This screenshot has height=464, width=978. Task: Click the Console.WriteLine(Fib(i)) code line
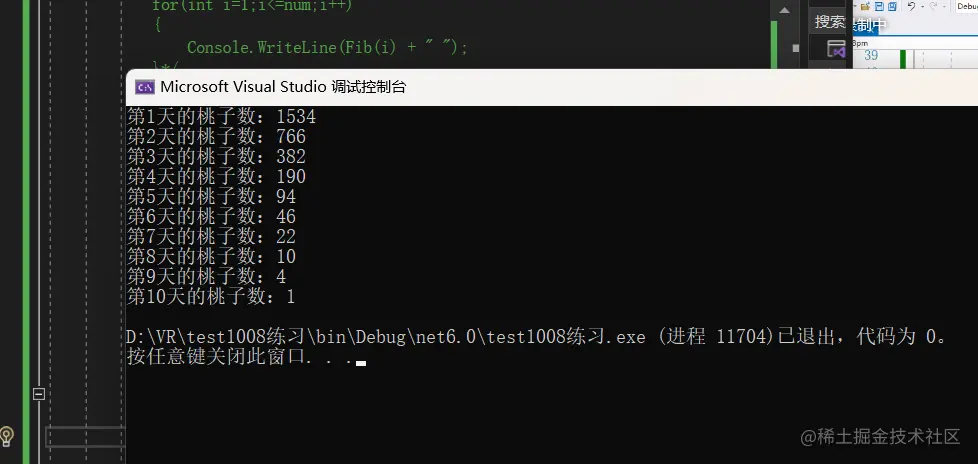[x=327, y=47]
